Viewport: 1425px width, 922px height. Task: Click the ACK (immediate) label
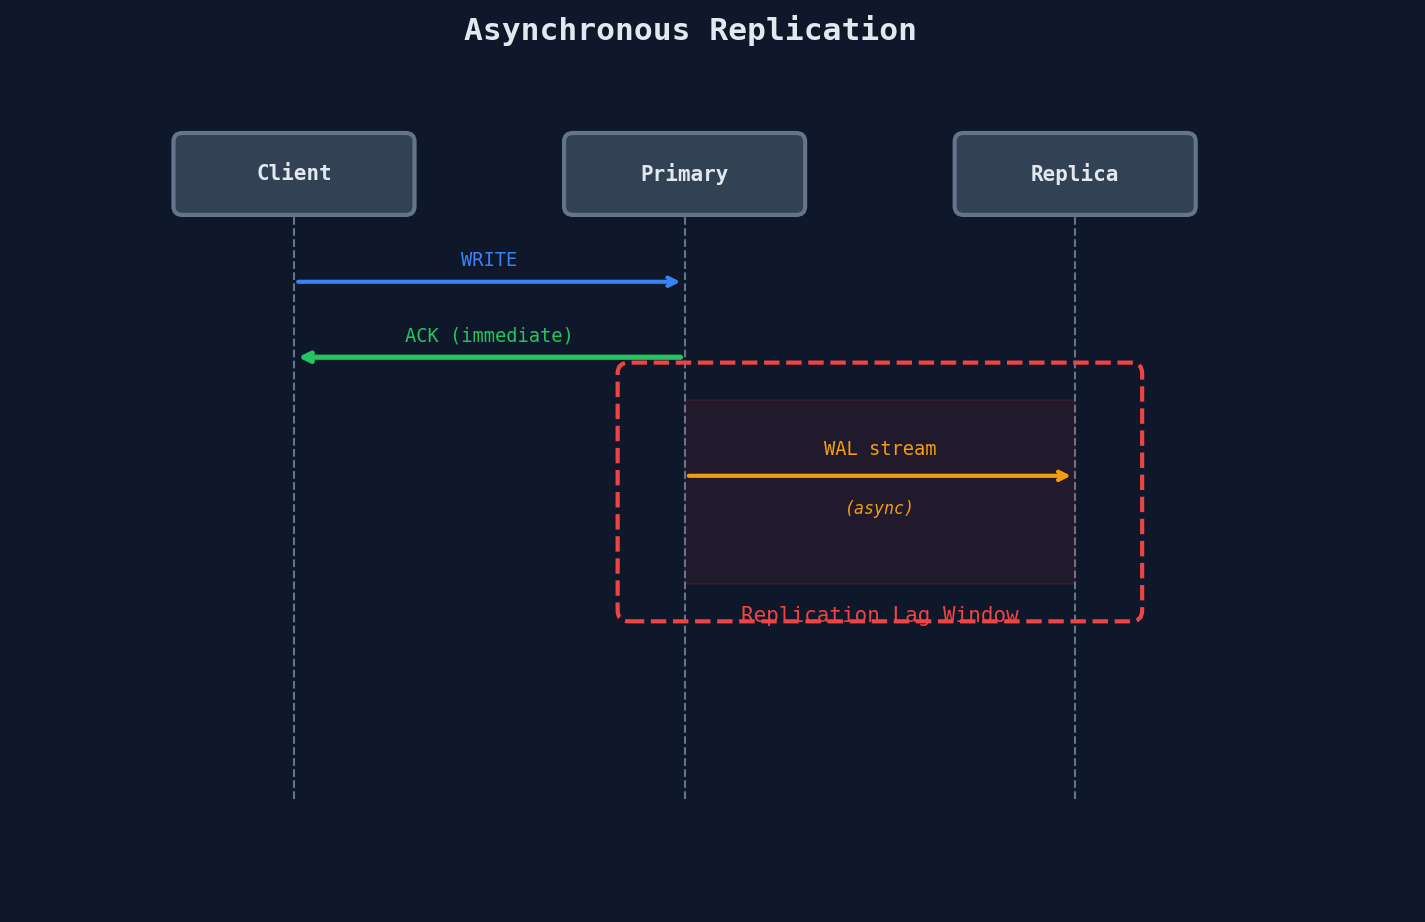[x=489, y=336]
